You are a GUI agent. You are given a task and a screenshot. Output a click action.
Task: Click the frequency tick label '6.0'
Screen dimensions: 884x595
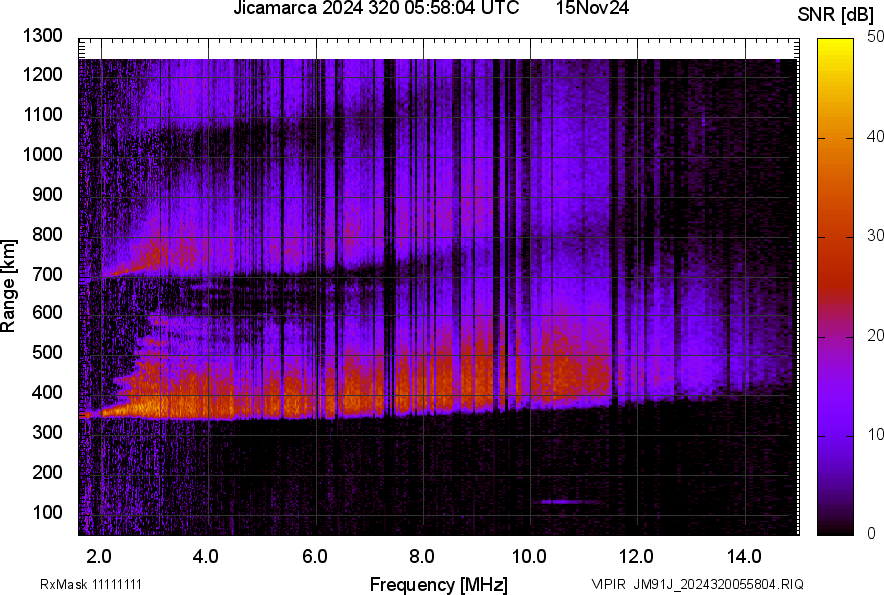coord(315,557)
